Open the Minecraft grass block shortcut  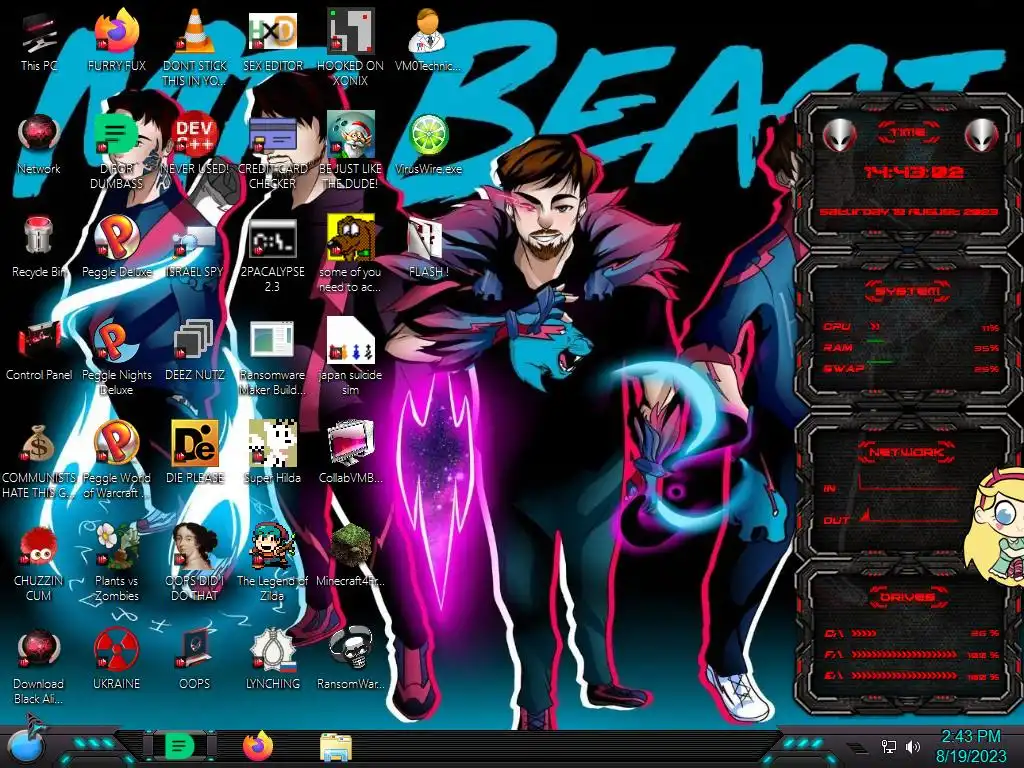[350, 556]
